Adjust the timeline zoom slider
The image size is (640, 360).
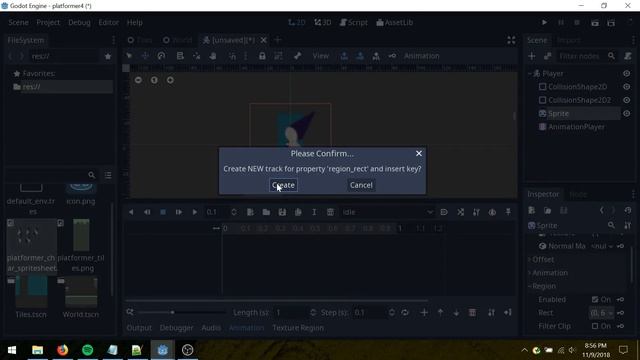(182, 313)
